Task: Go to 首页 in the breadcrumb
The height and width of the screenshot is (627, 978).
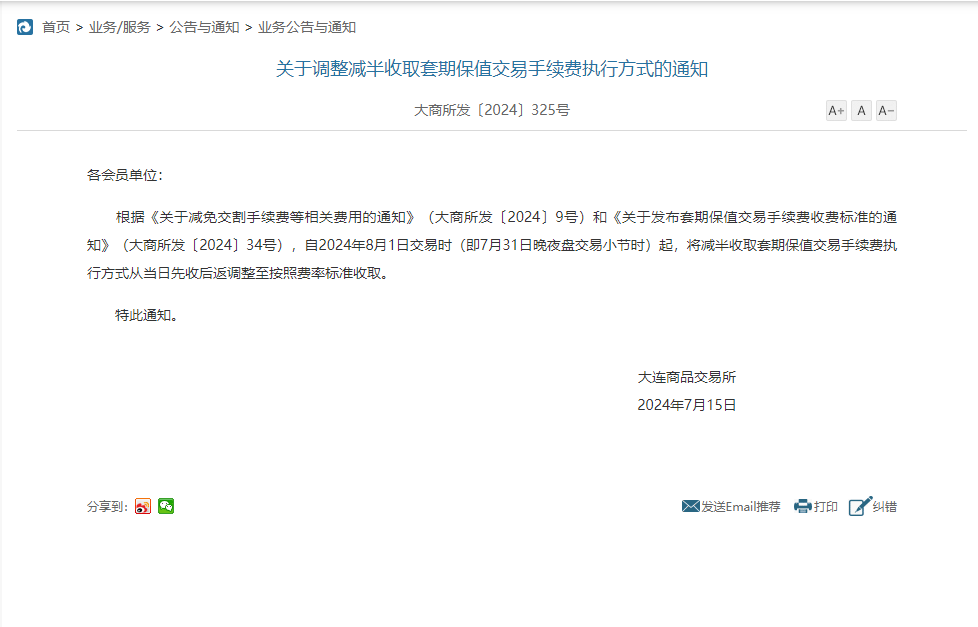Action: point(56,27)
